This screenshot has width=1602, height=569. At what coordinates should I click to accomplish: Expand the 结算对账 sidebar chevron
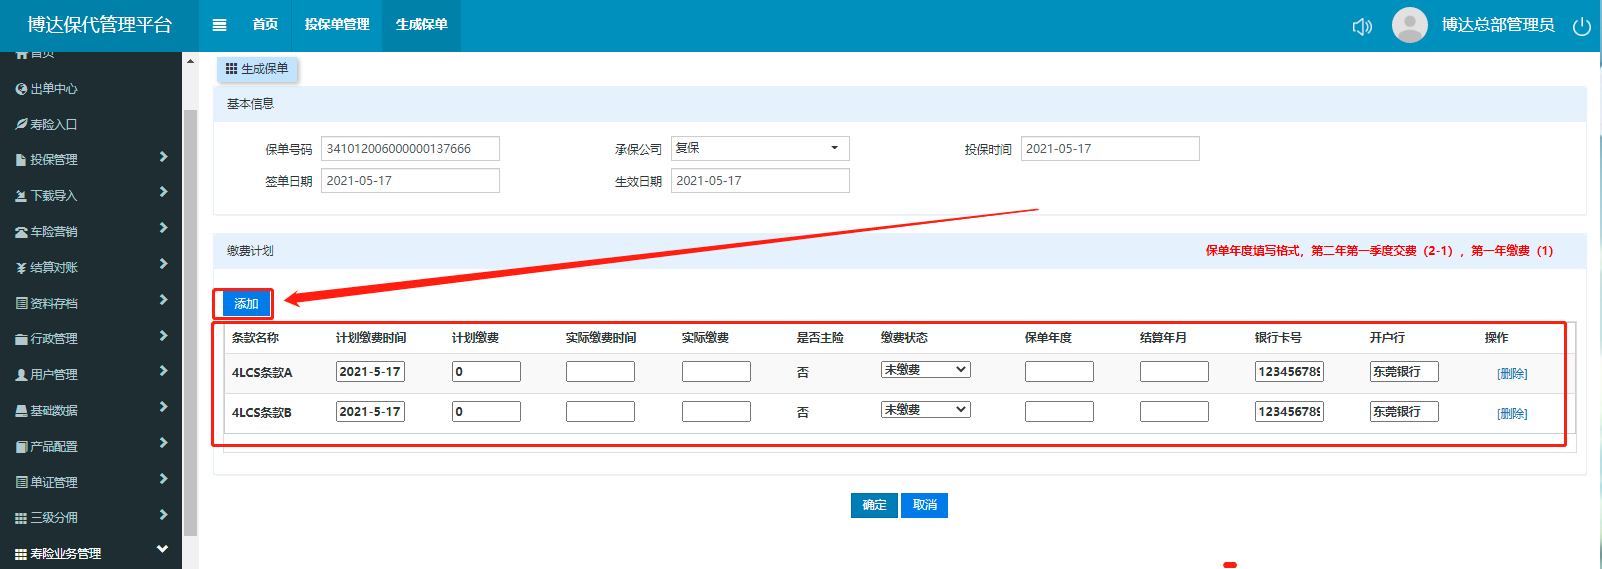pyautogui.click(x=163, y=264)
